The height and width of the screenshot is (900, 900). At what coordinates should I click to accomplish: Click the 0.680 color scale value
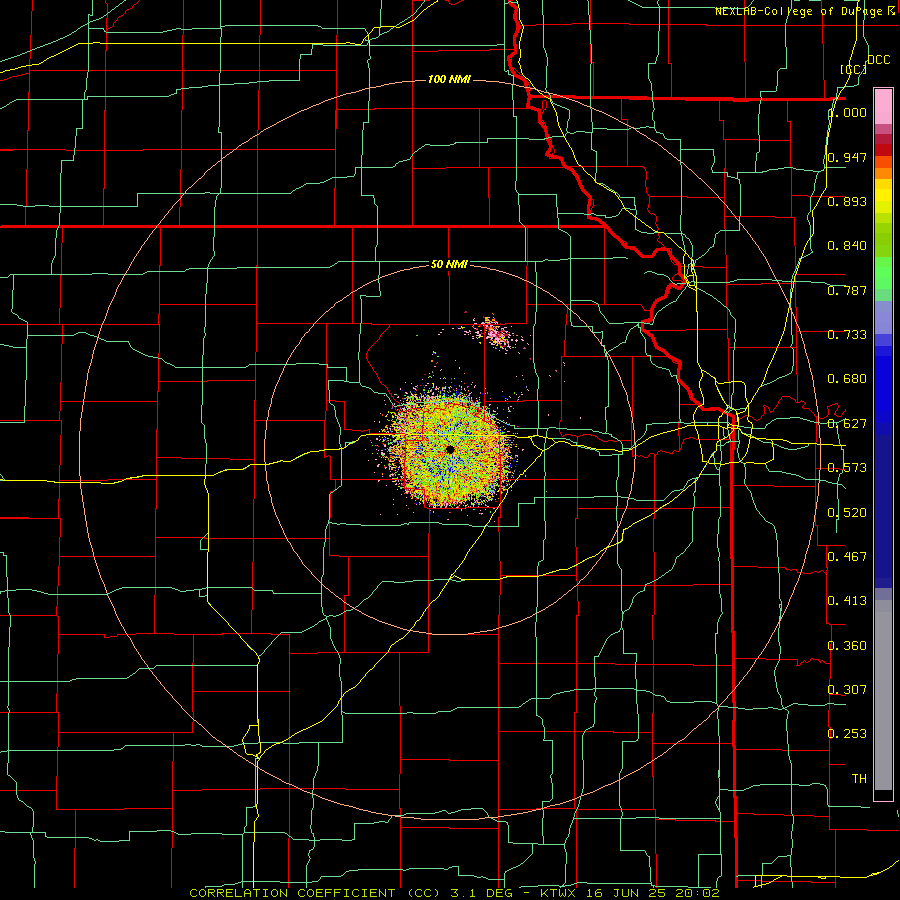pyautogui.click(x=847, y=379)
